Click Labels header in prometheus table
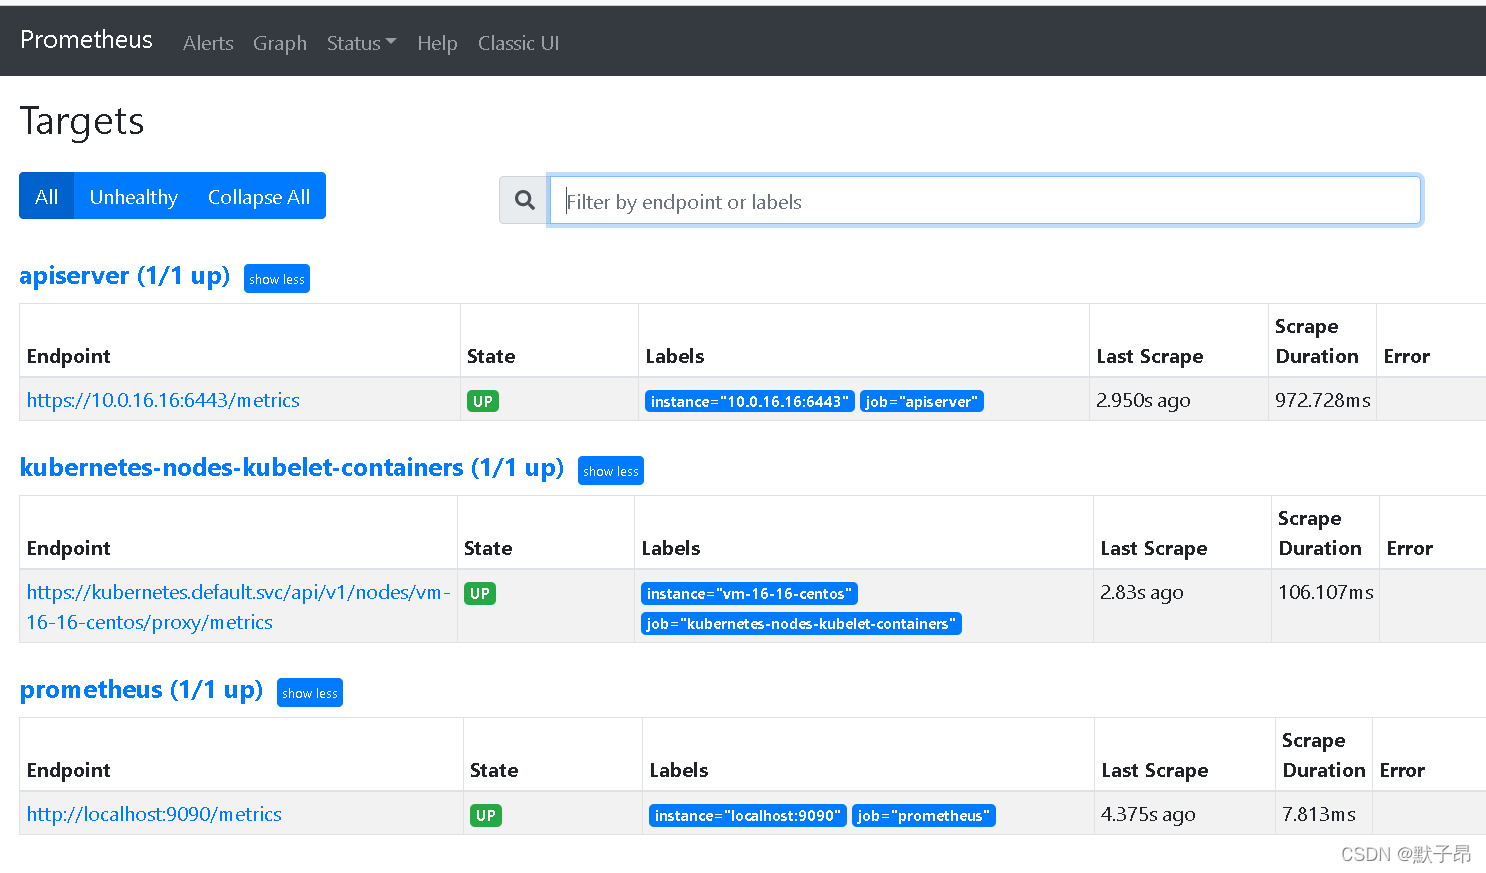 click(678, 770)
